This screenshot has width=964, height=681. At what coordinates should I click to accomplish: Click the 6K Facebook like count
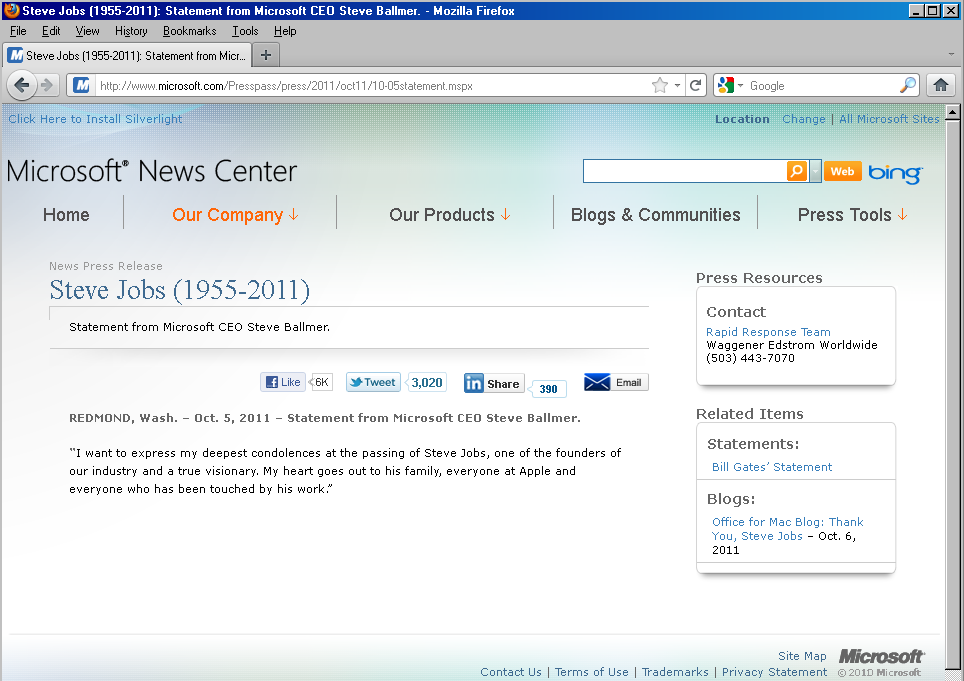322,382
